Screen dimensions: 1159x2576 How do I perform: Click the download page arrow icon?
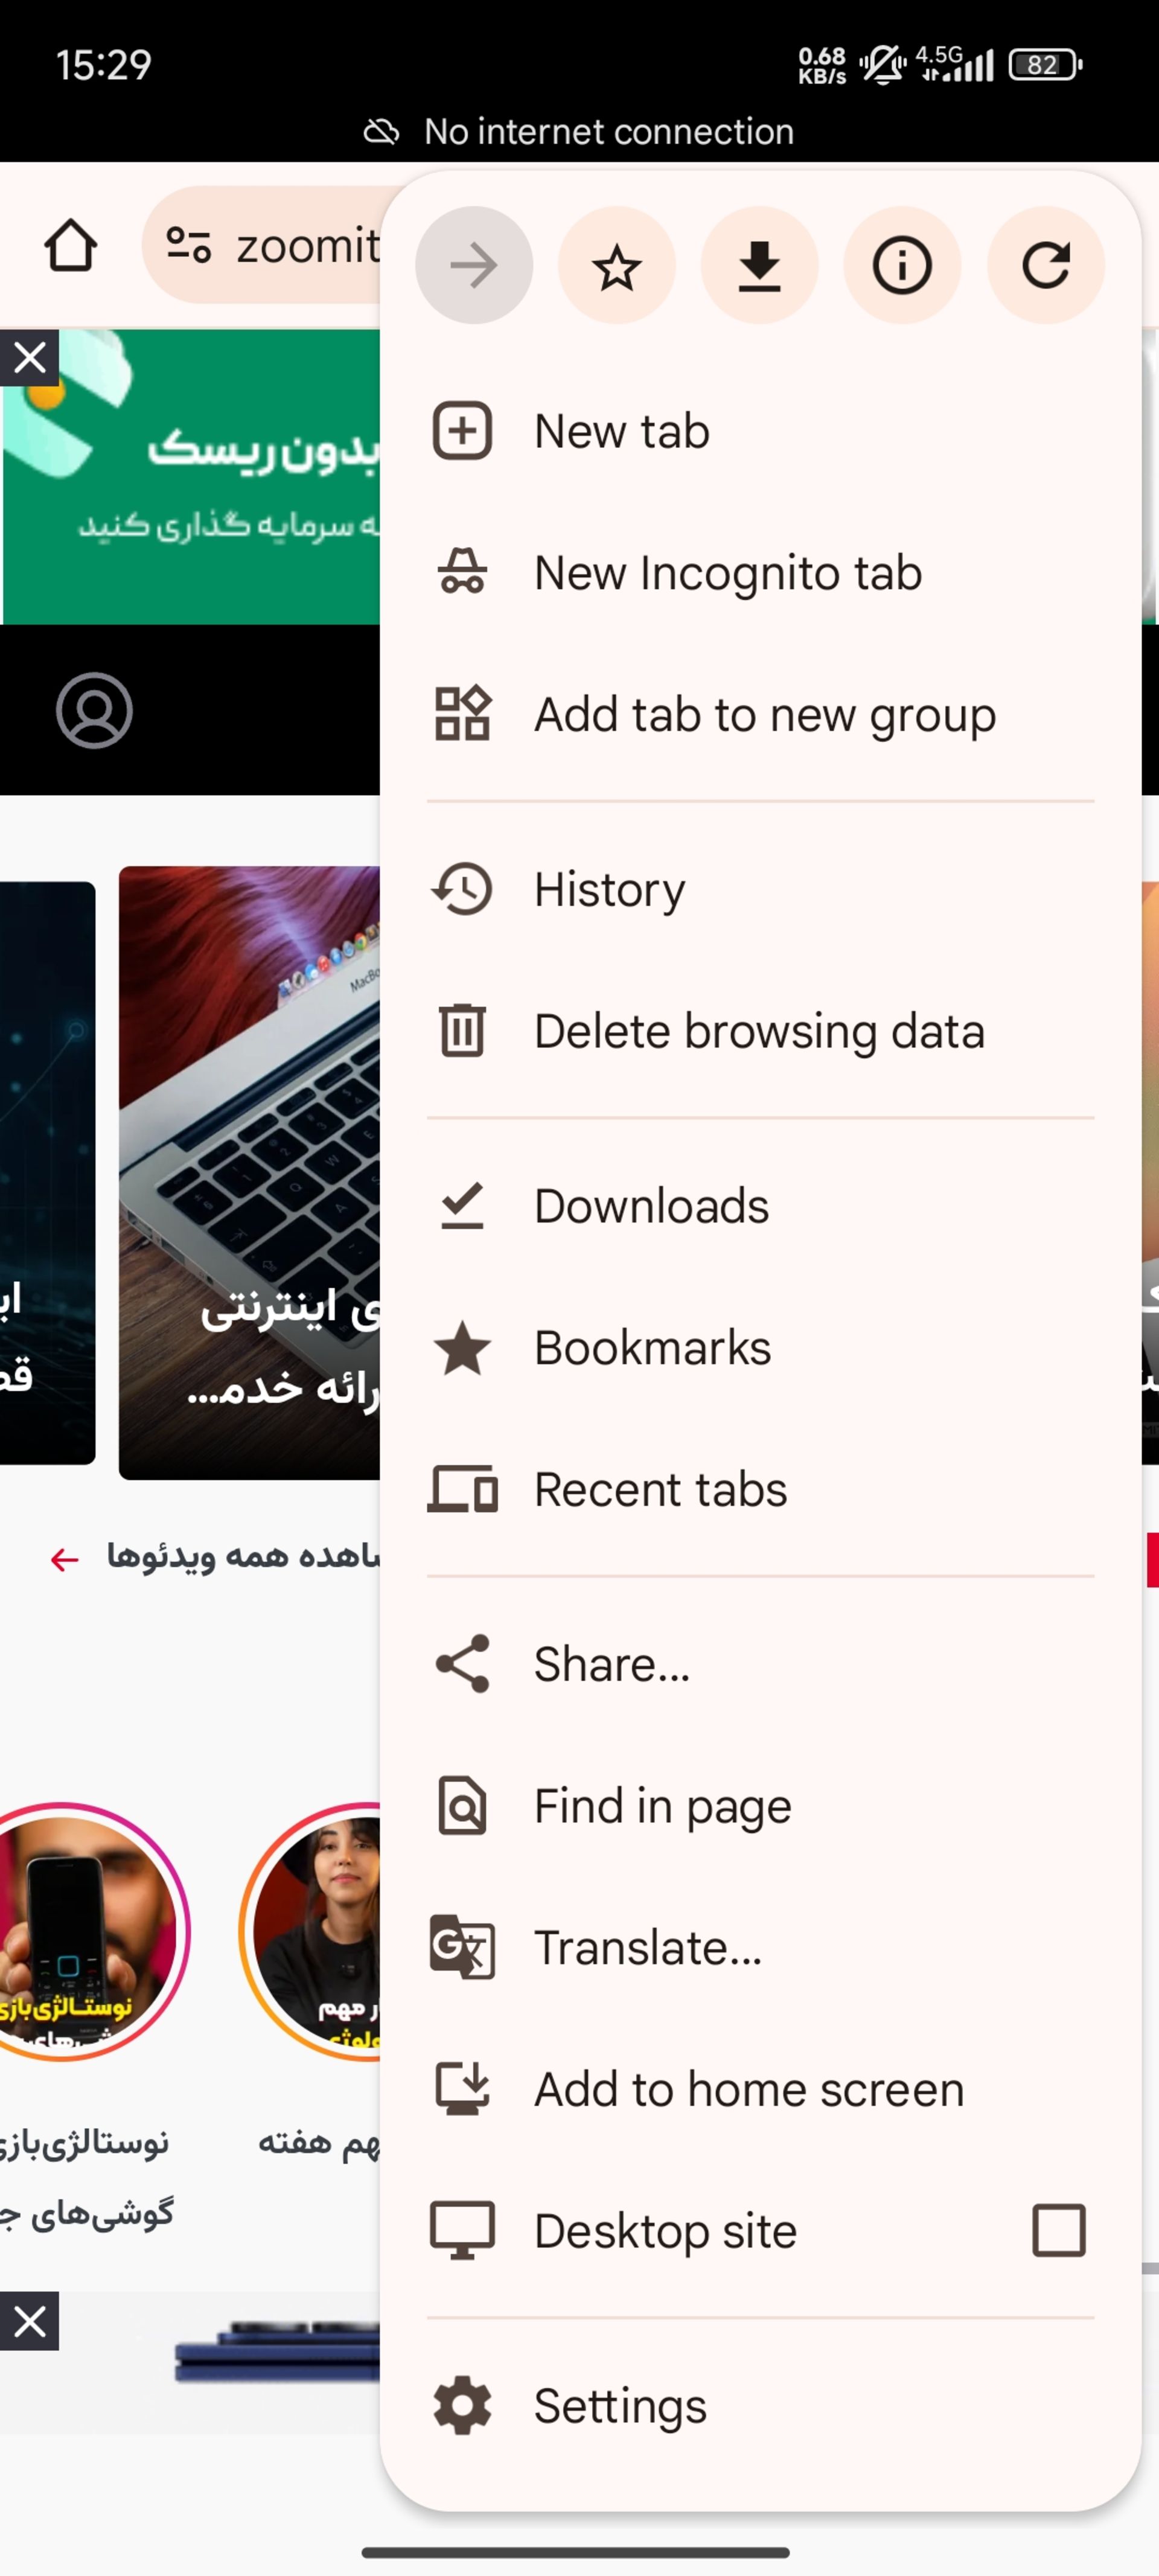click(759, 266)
